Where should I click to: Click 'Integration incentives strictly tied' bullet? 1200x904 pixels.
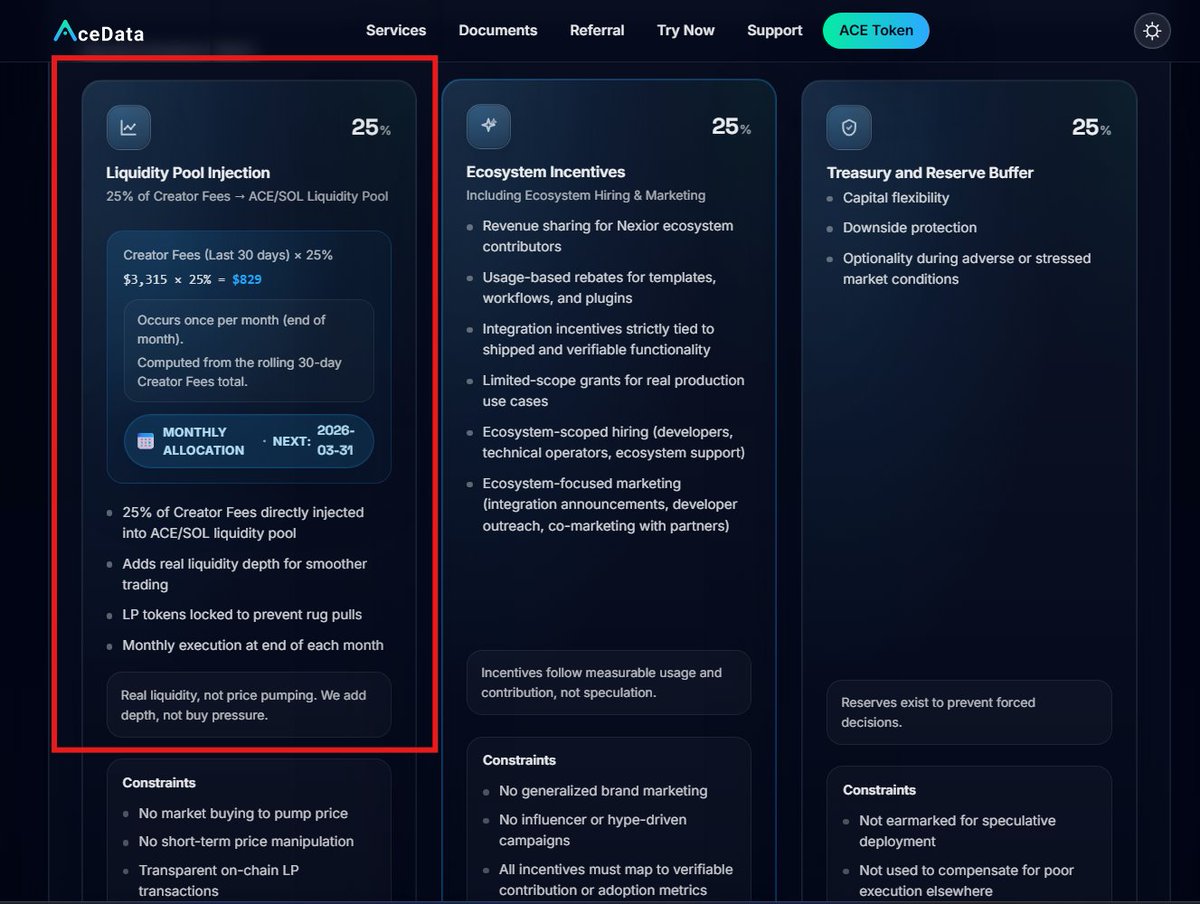click(x=598, y=339)
